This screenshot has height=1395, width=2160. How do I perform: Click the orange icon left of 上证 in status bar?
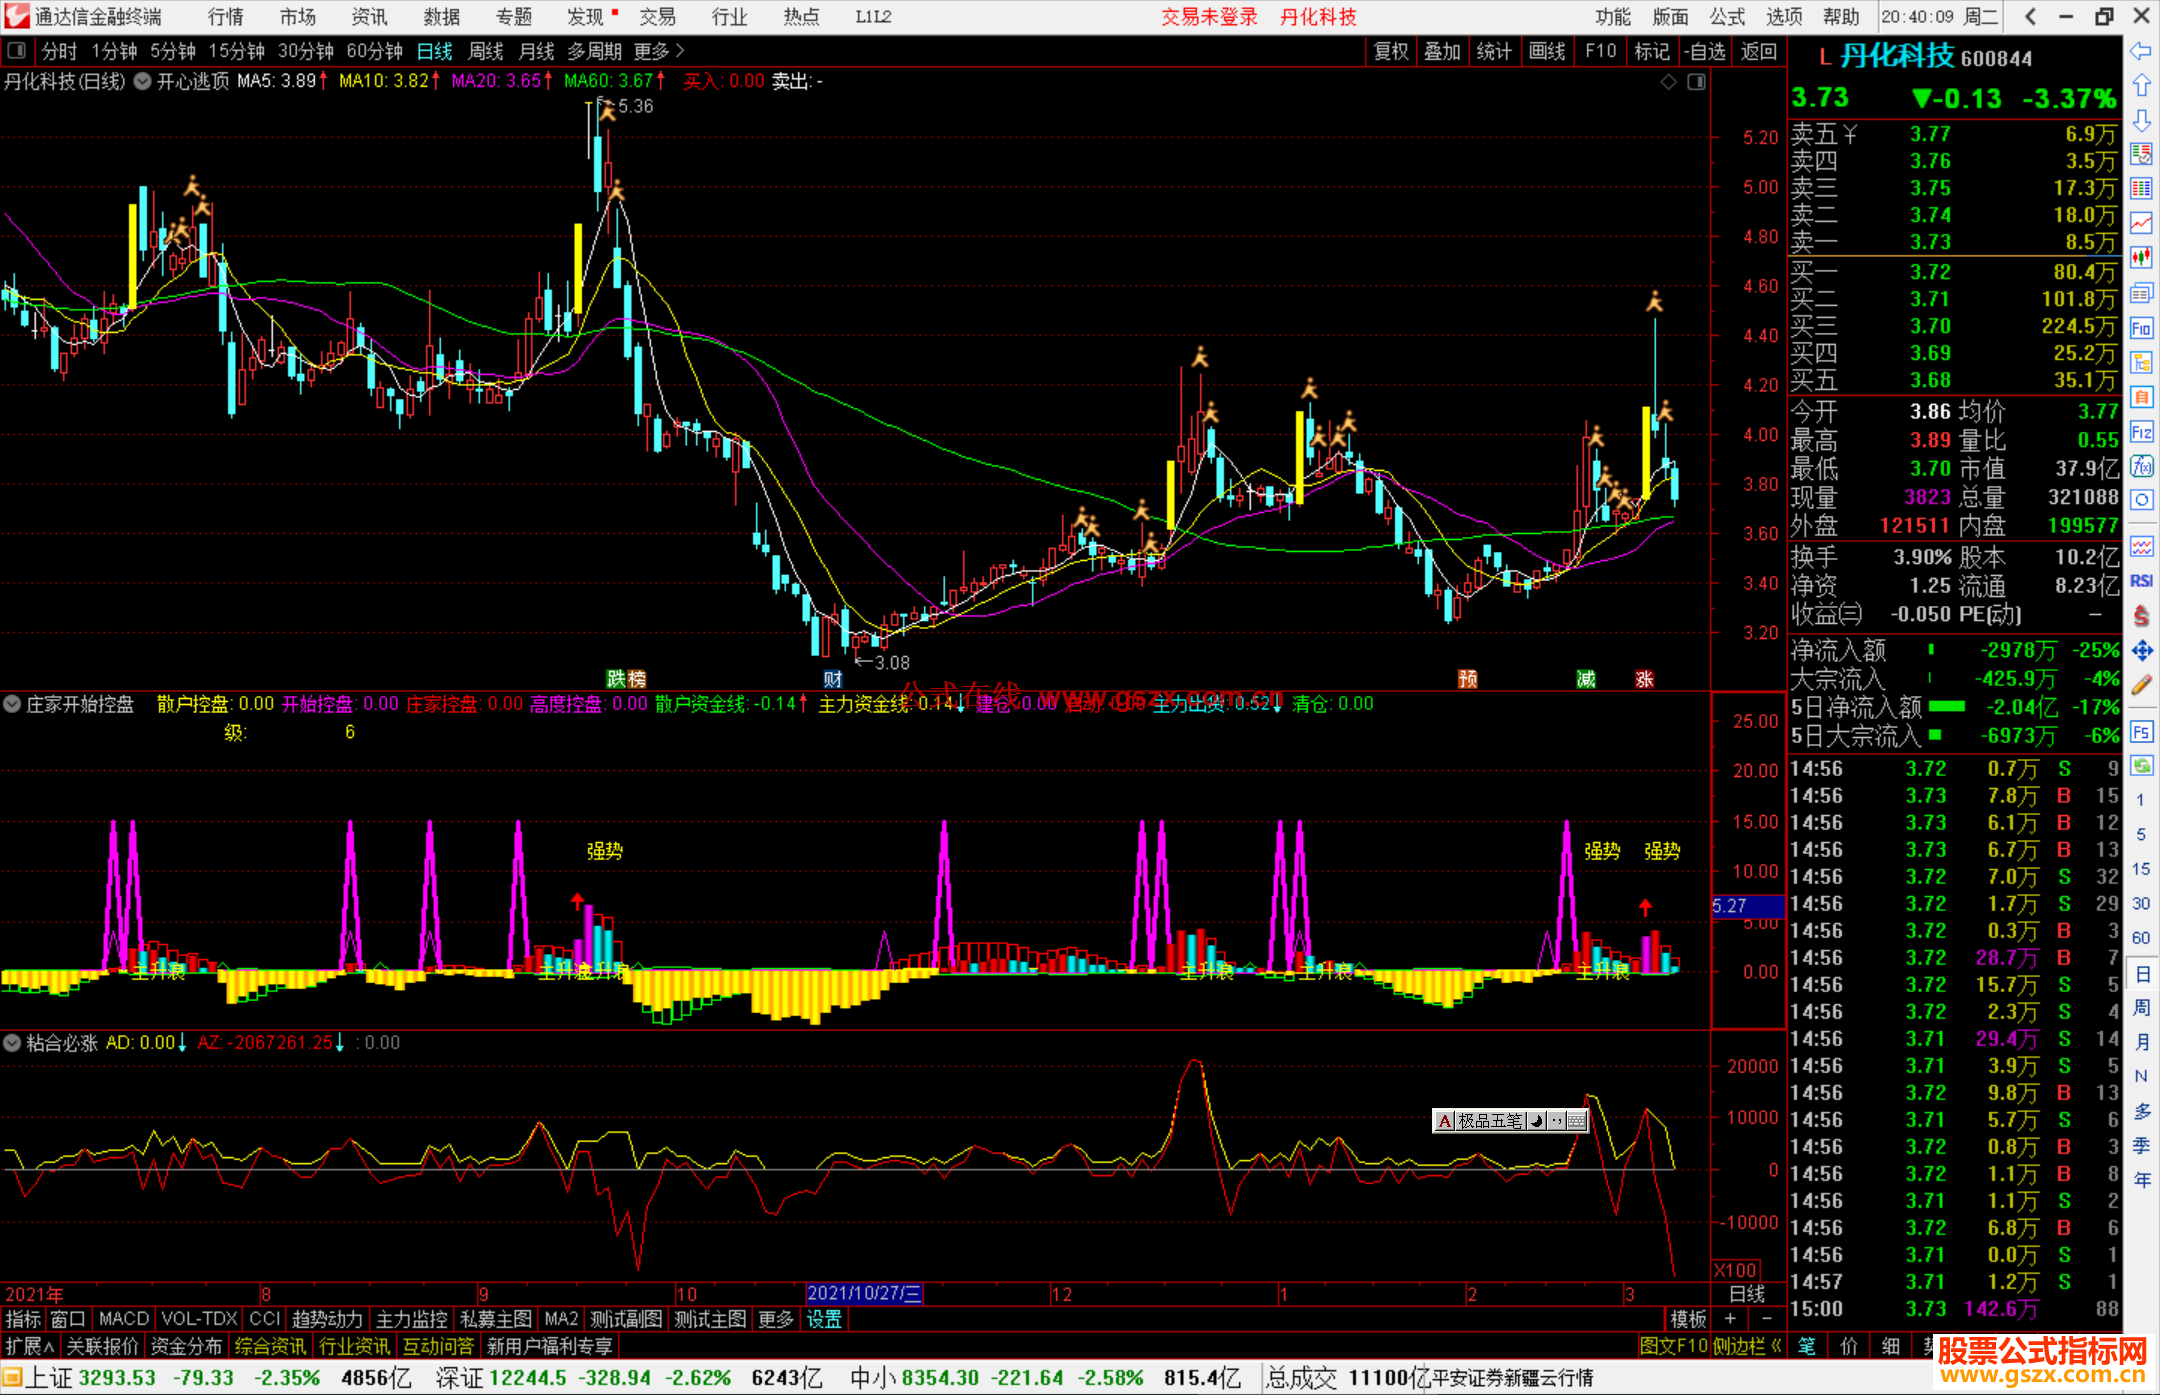coord(12,1378)
